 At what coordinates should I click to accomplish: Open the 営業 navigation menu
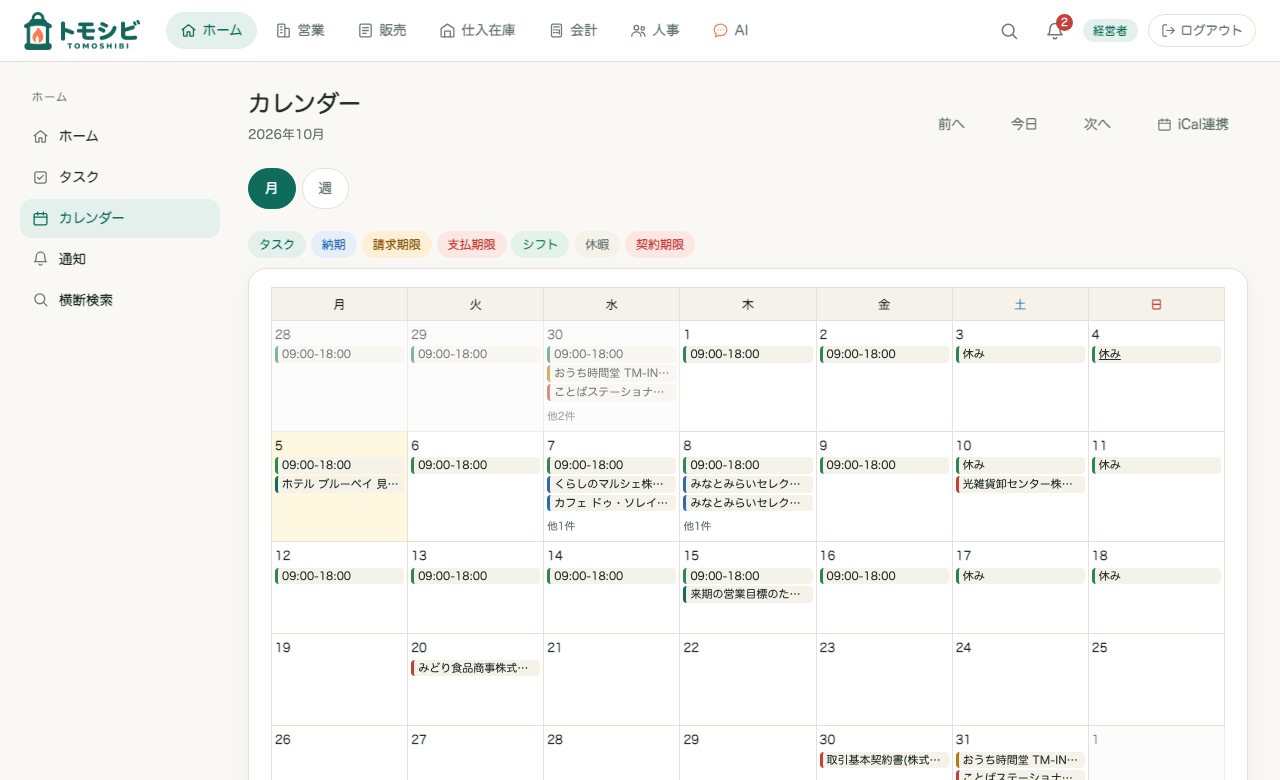click(x=300, y=31)
